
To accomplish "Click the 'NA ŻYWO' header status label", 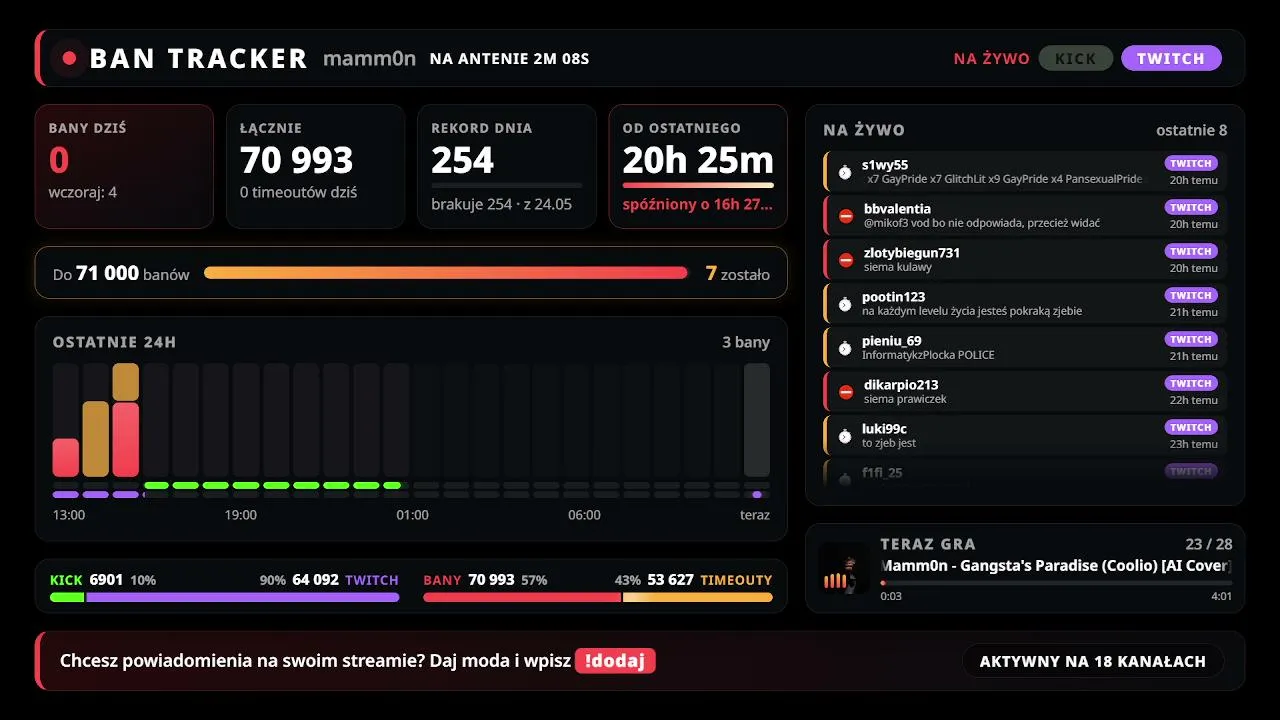I will click(991, 59).
